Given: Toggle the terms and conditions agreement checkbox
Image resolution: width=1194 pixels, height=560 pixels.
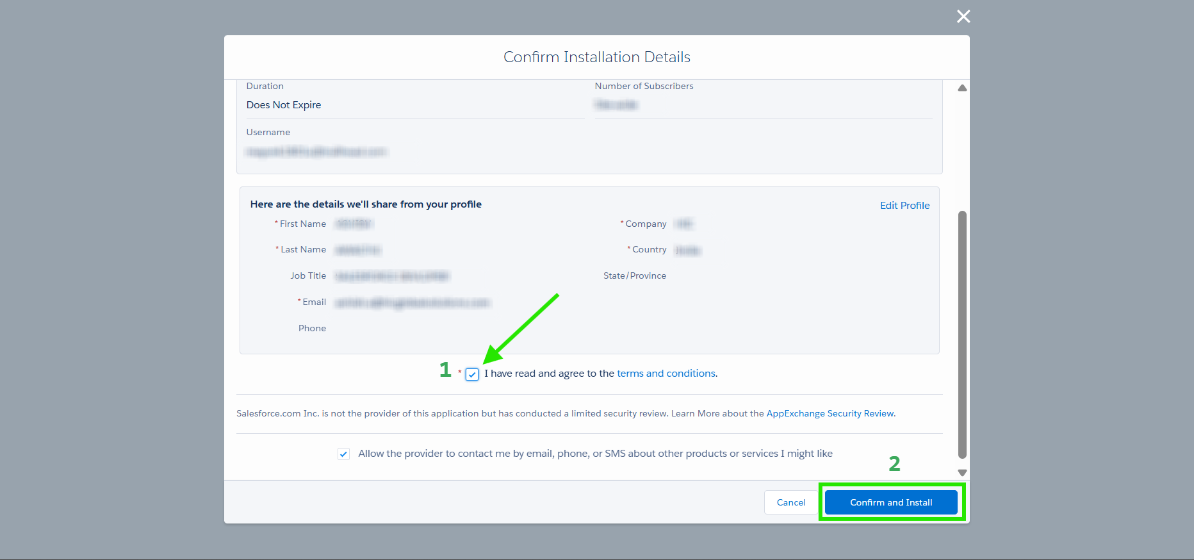Looking at the screenshot, I should 473,374.
